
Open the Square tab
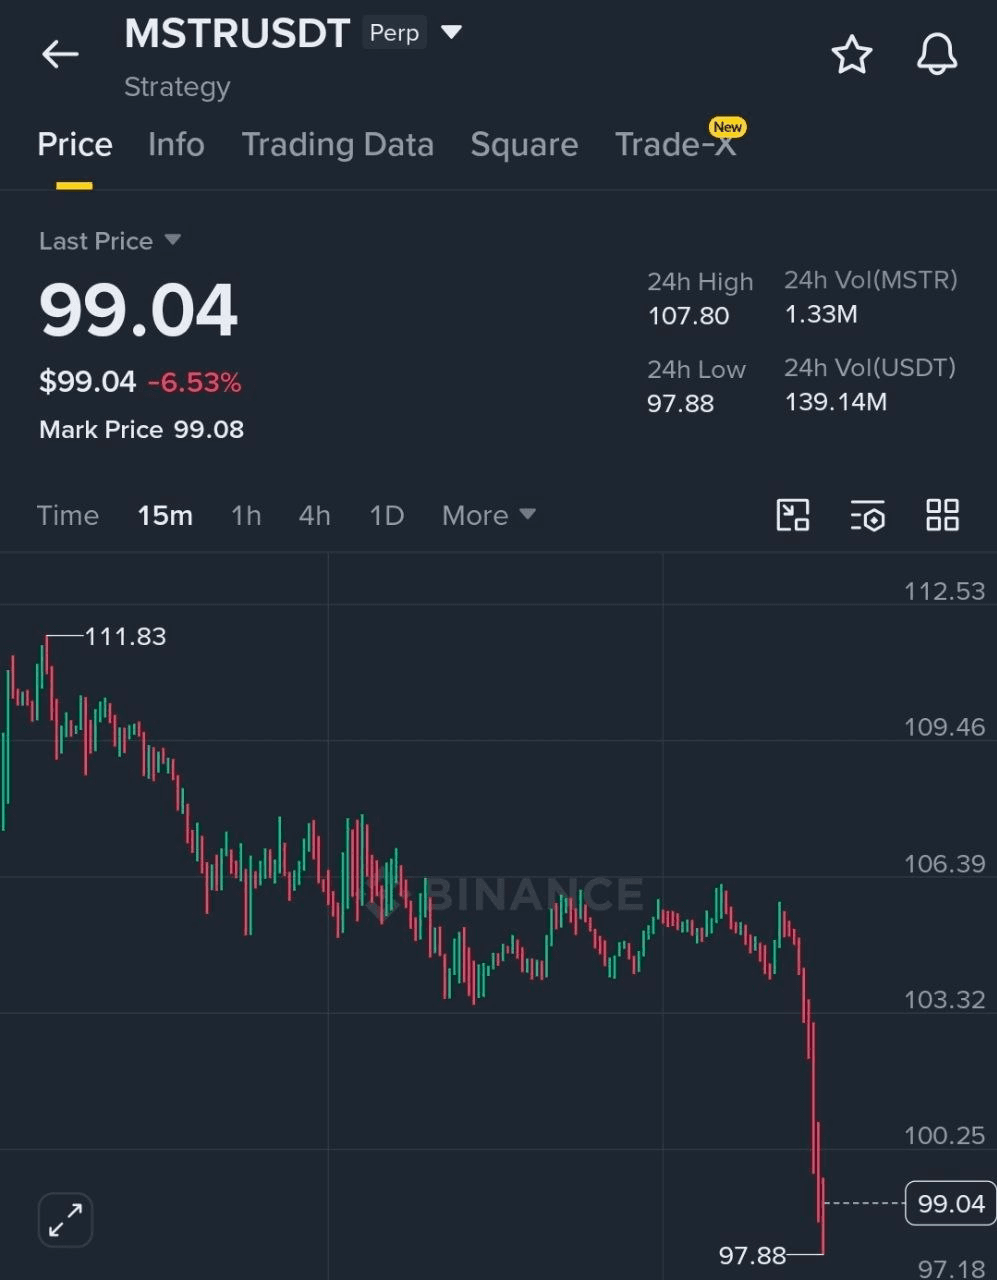click(524, 145)
